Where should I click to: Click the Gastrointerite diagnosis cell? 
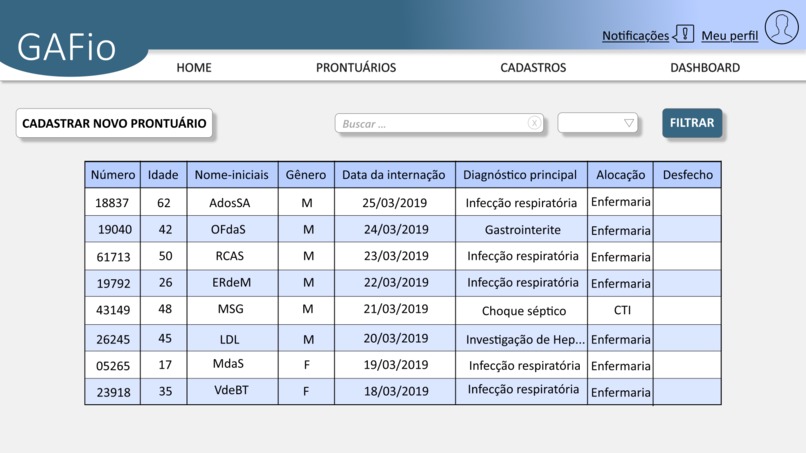[522, 230]
